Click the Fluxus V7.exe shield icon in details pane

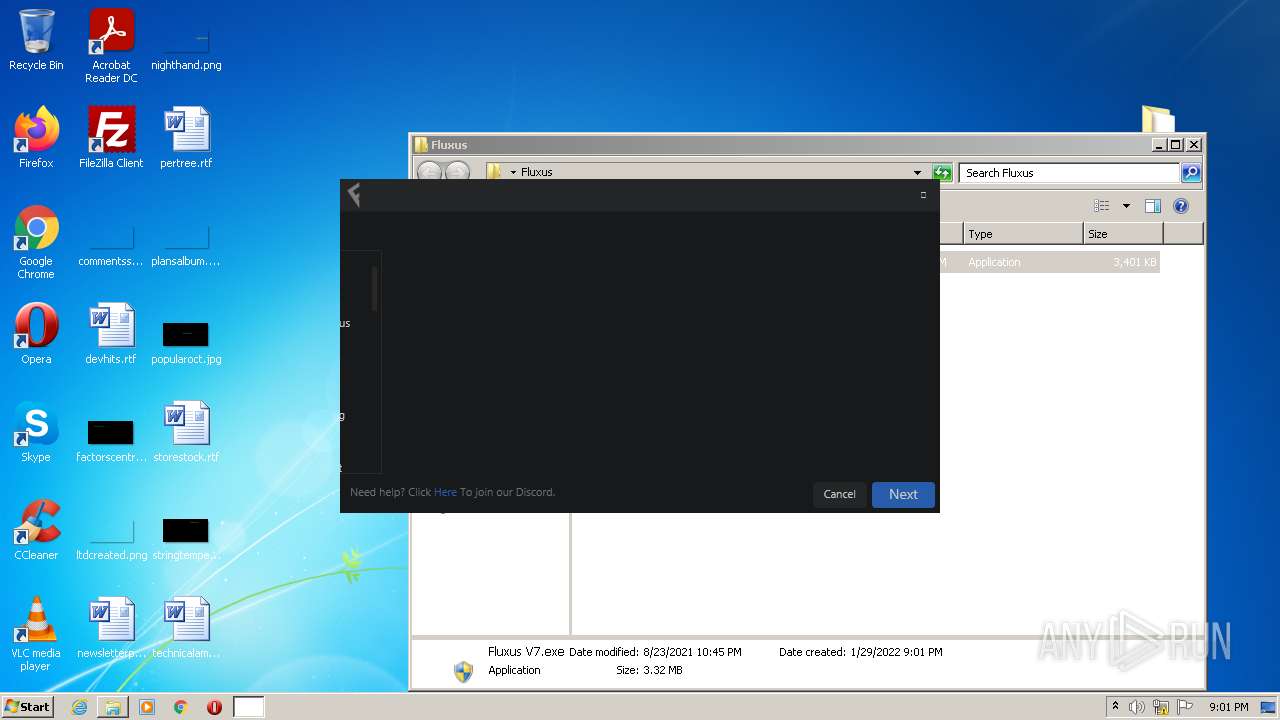tap(463, 671)
